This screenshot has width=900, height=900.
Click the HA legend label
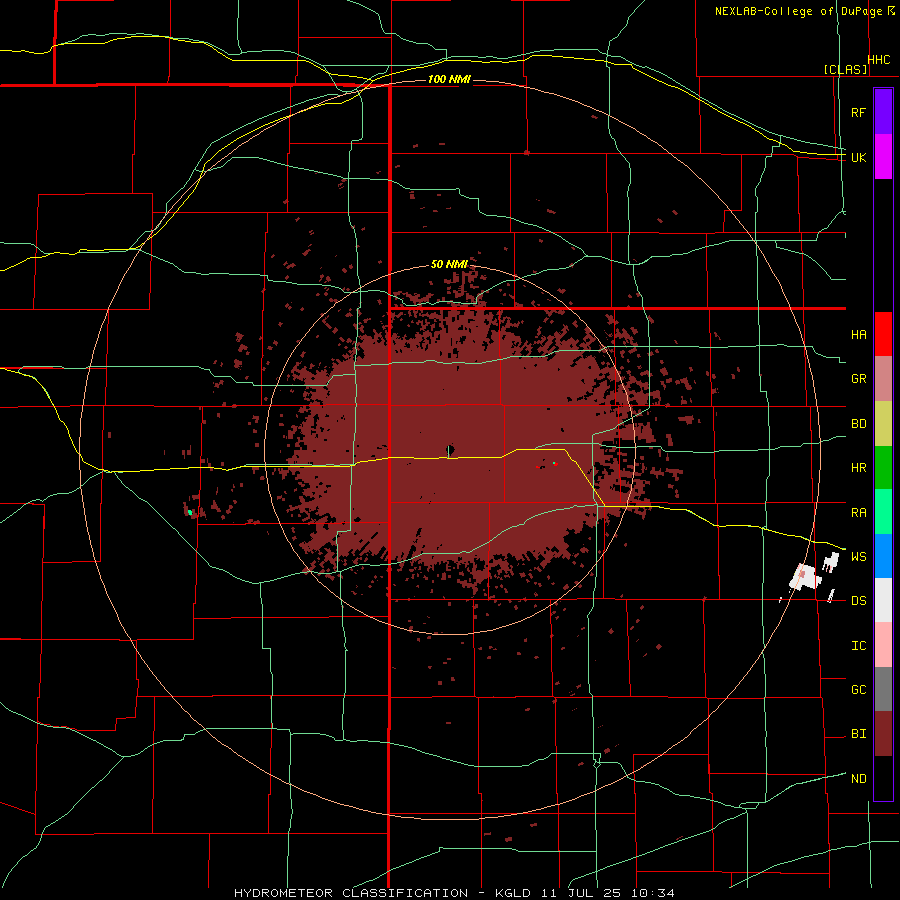point(859,334)
